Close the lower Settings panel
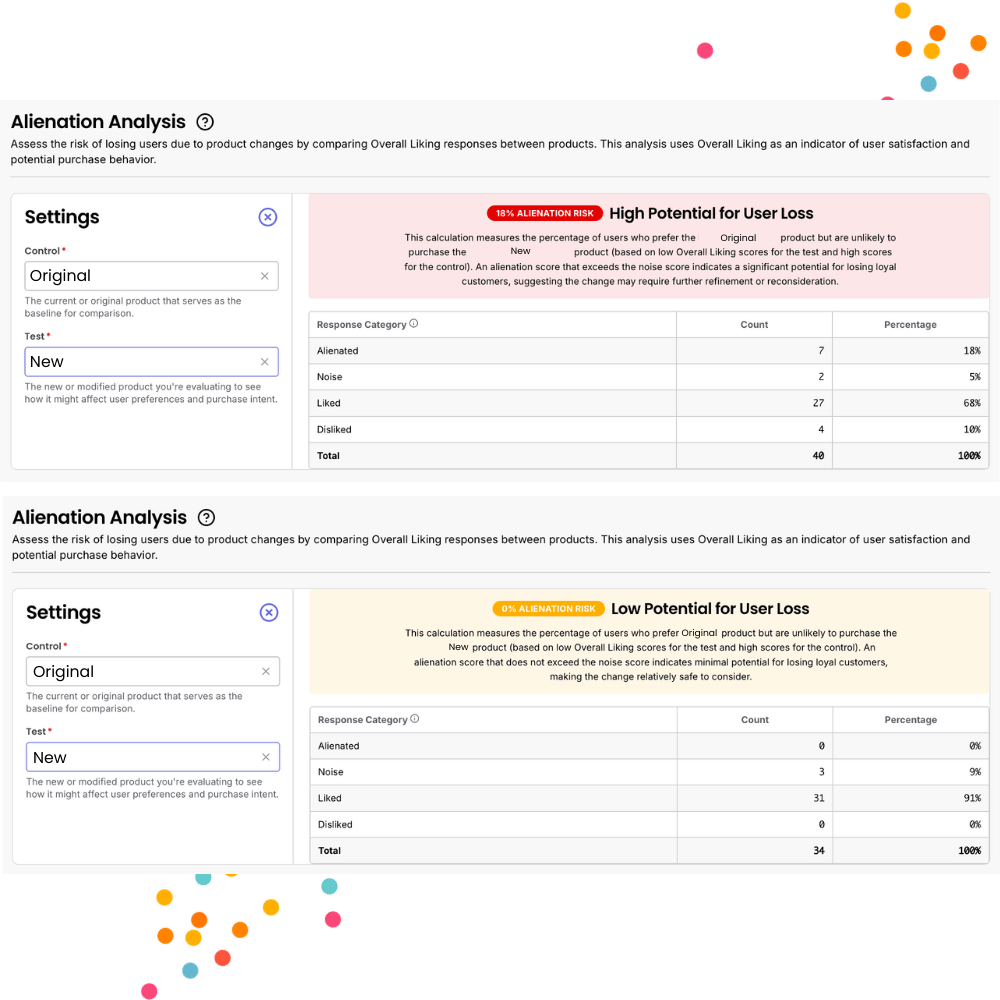This screenshot has width=1000, height=1000. coord(268,612)
